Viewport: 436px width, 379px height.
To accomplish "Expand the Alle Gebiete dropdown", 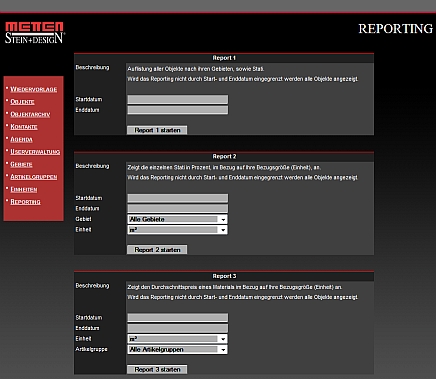I will 178,219.
